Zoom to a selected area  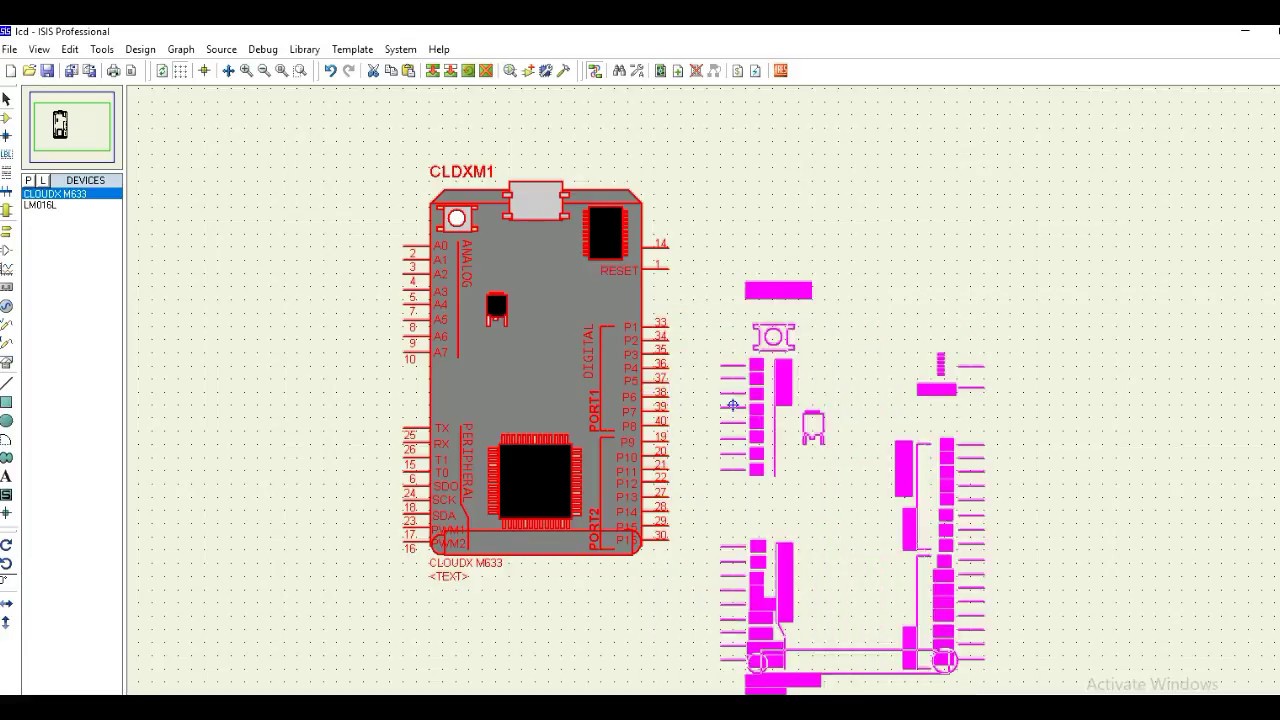pos(300,71)
